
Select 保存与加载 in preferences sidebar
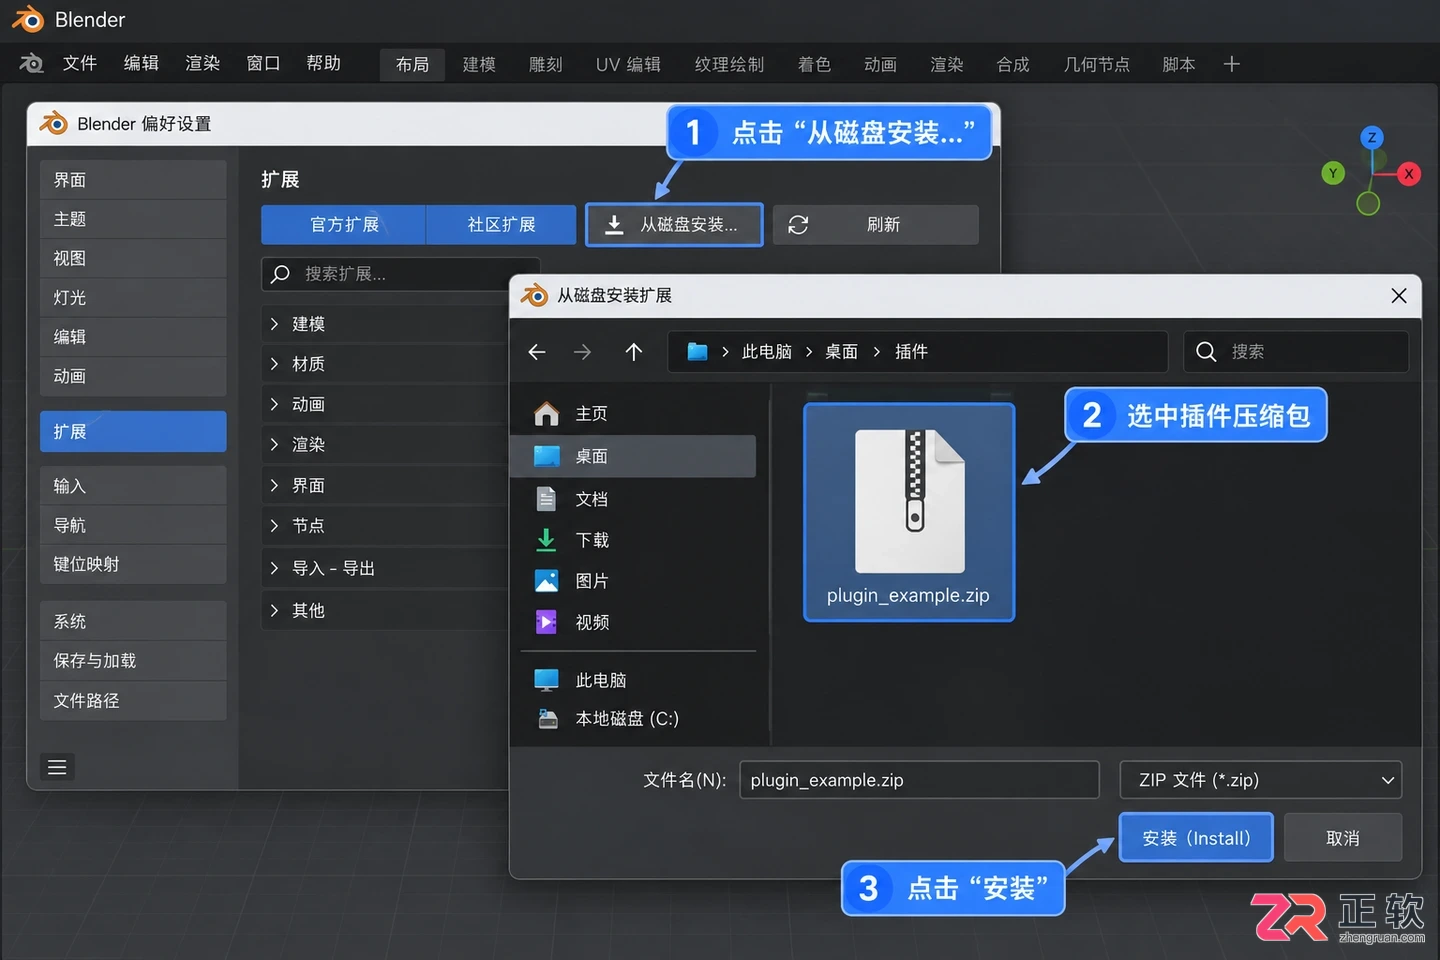pyautogui.click(x=133, y=661)
